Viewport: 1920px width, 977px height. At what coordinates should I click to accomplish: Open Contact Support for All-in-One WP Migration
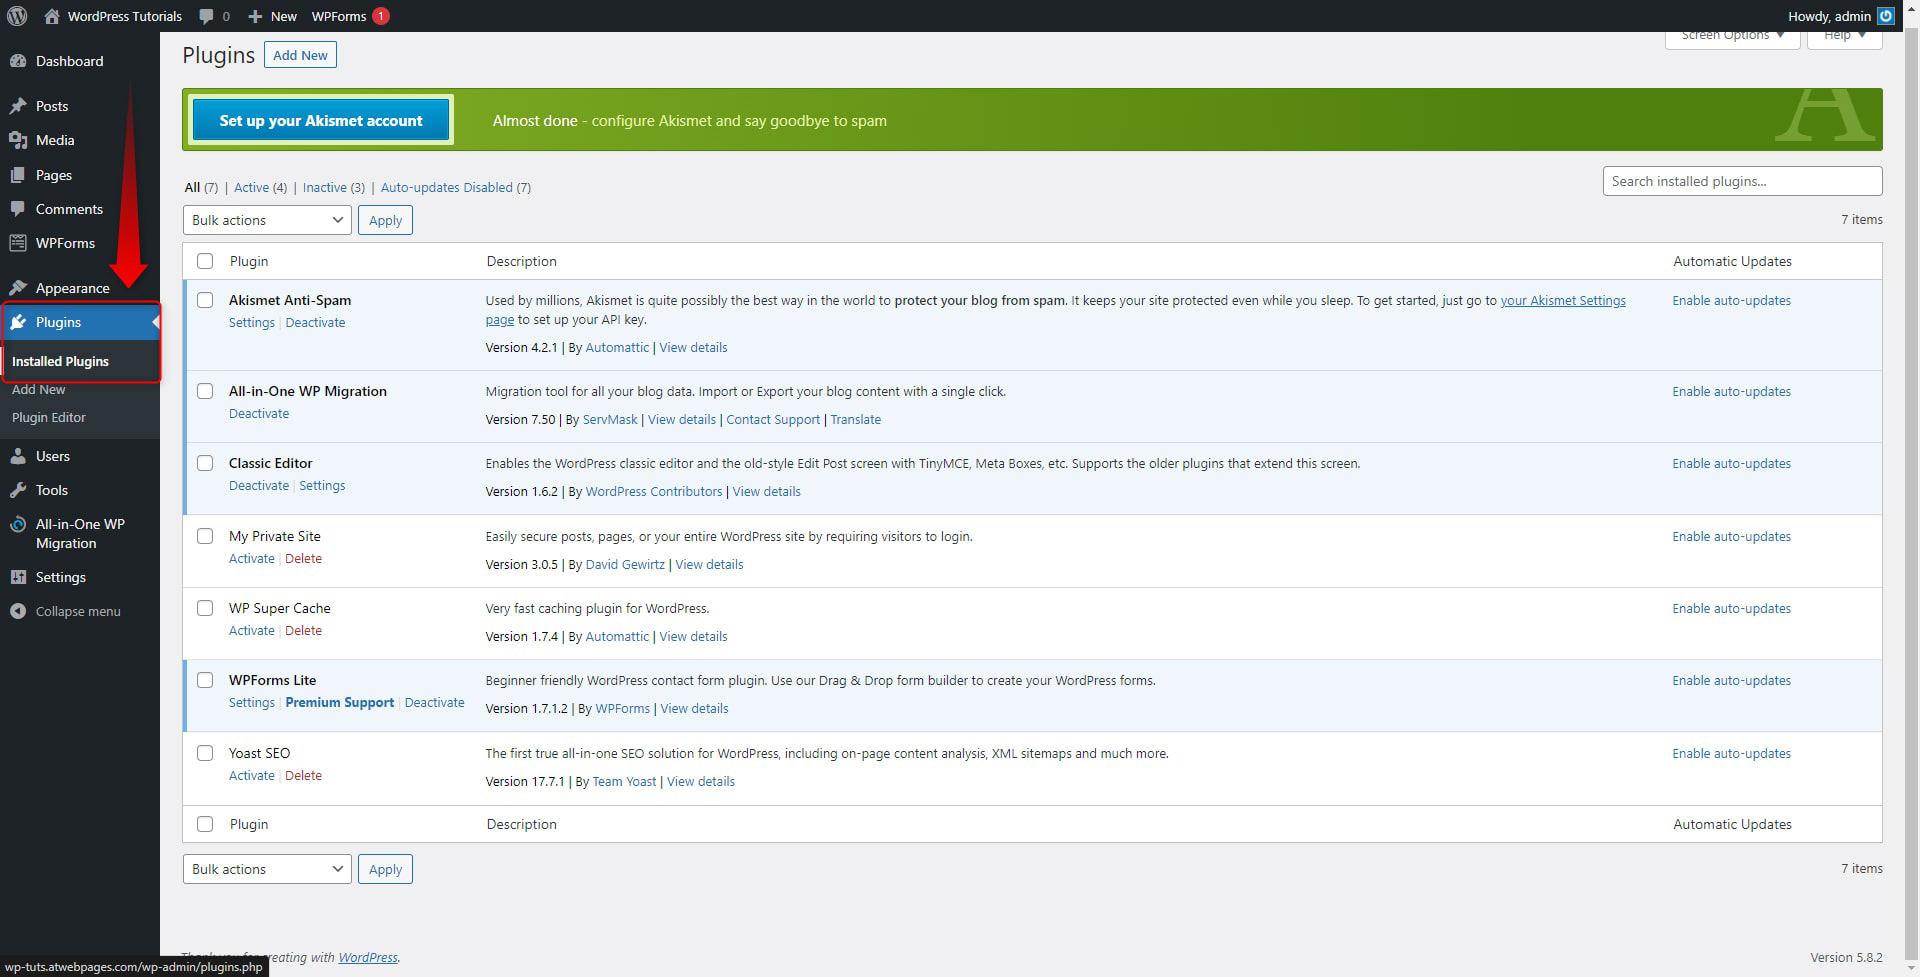(x=772, y=419)
